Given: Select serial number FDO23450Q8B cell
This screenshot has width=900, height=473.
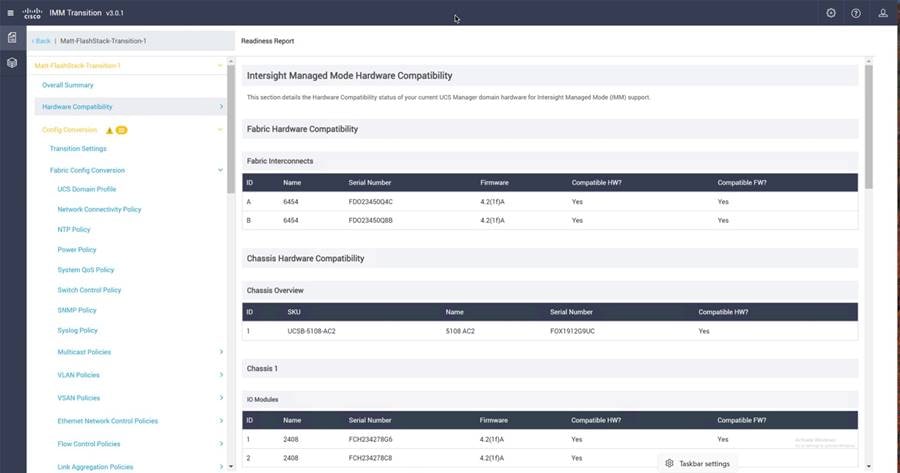Looking at the screenshot, I should pyautogui.click(x=371, y=220).
